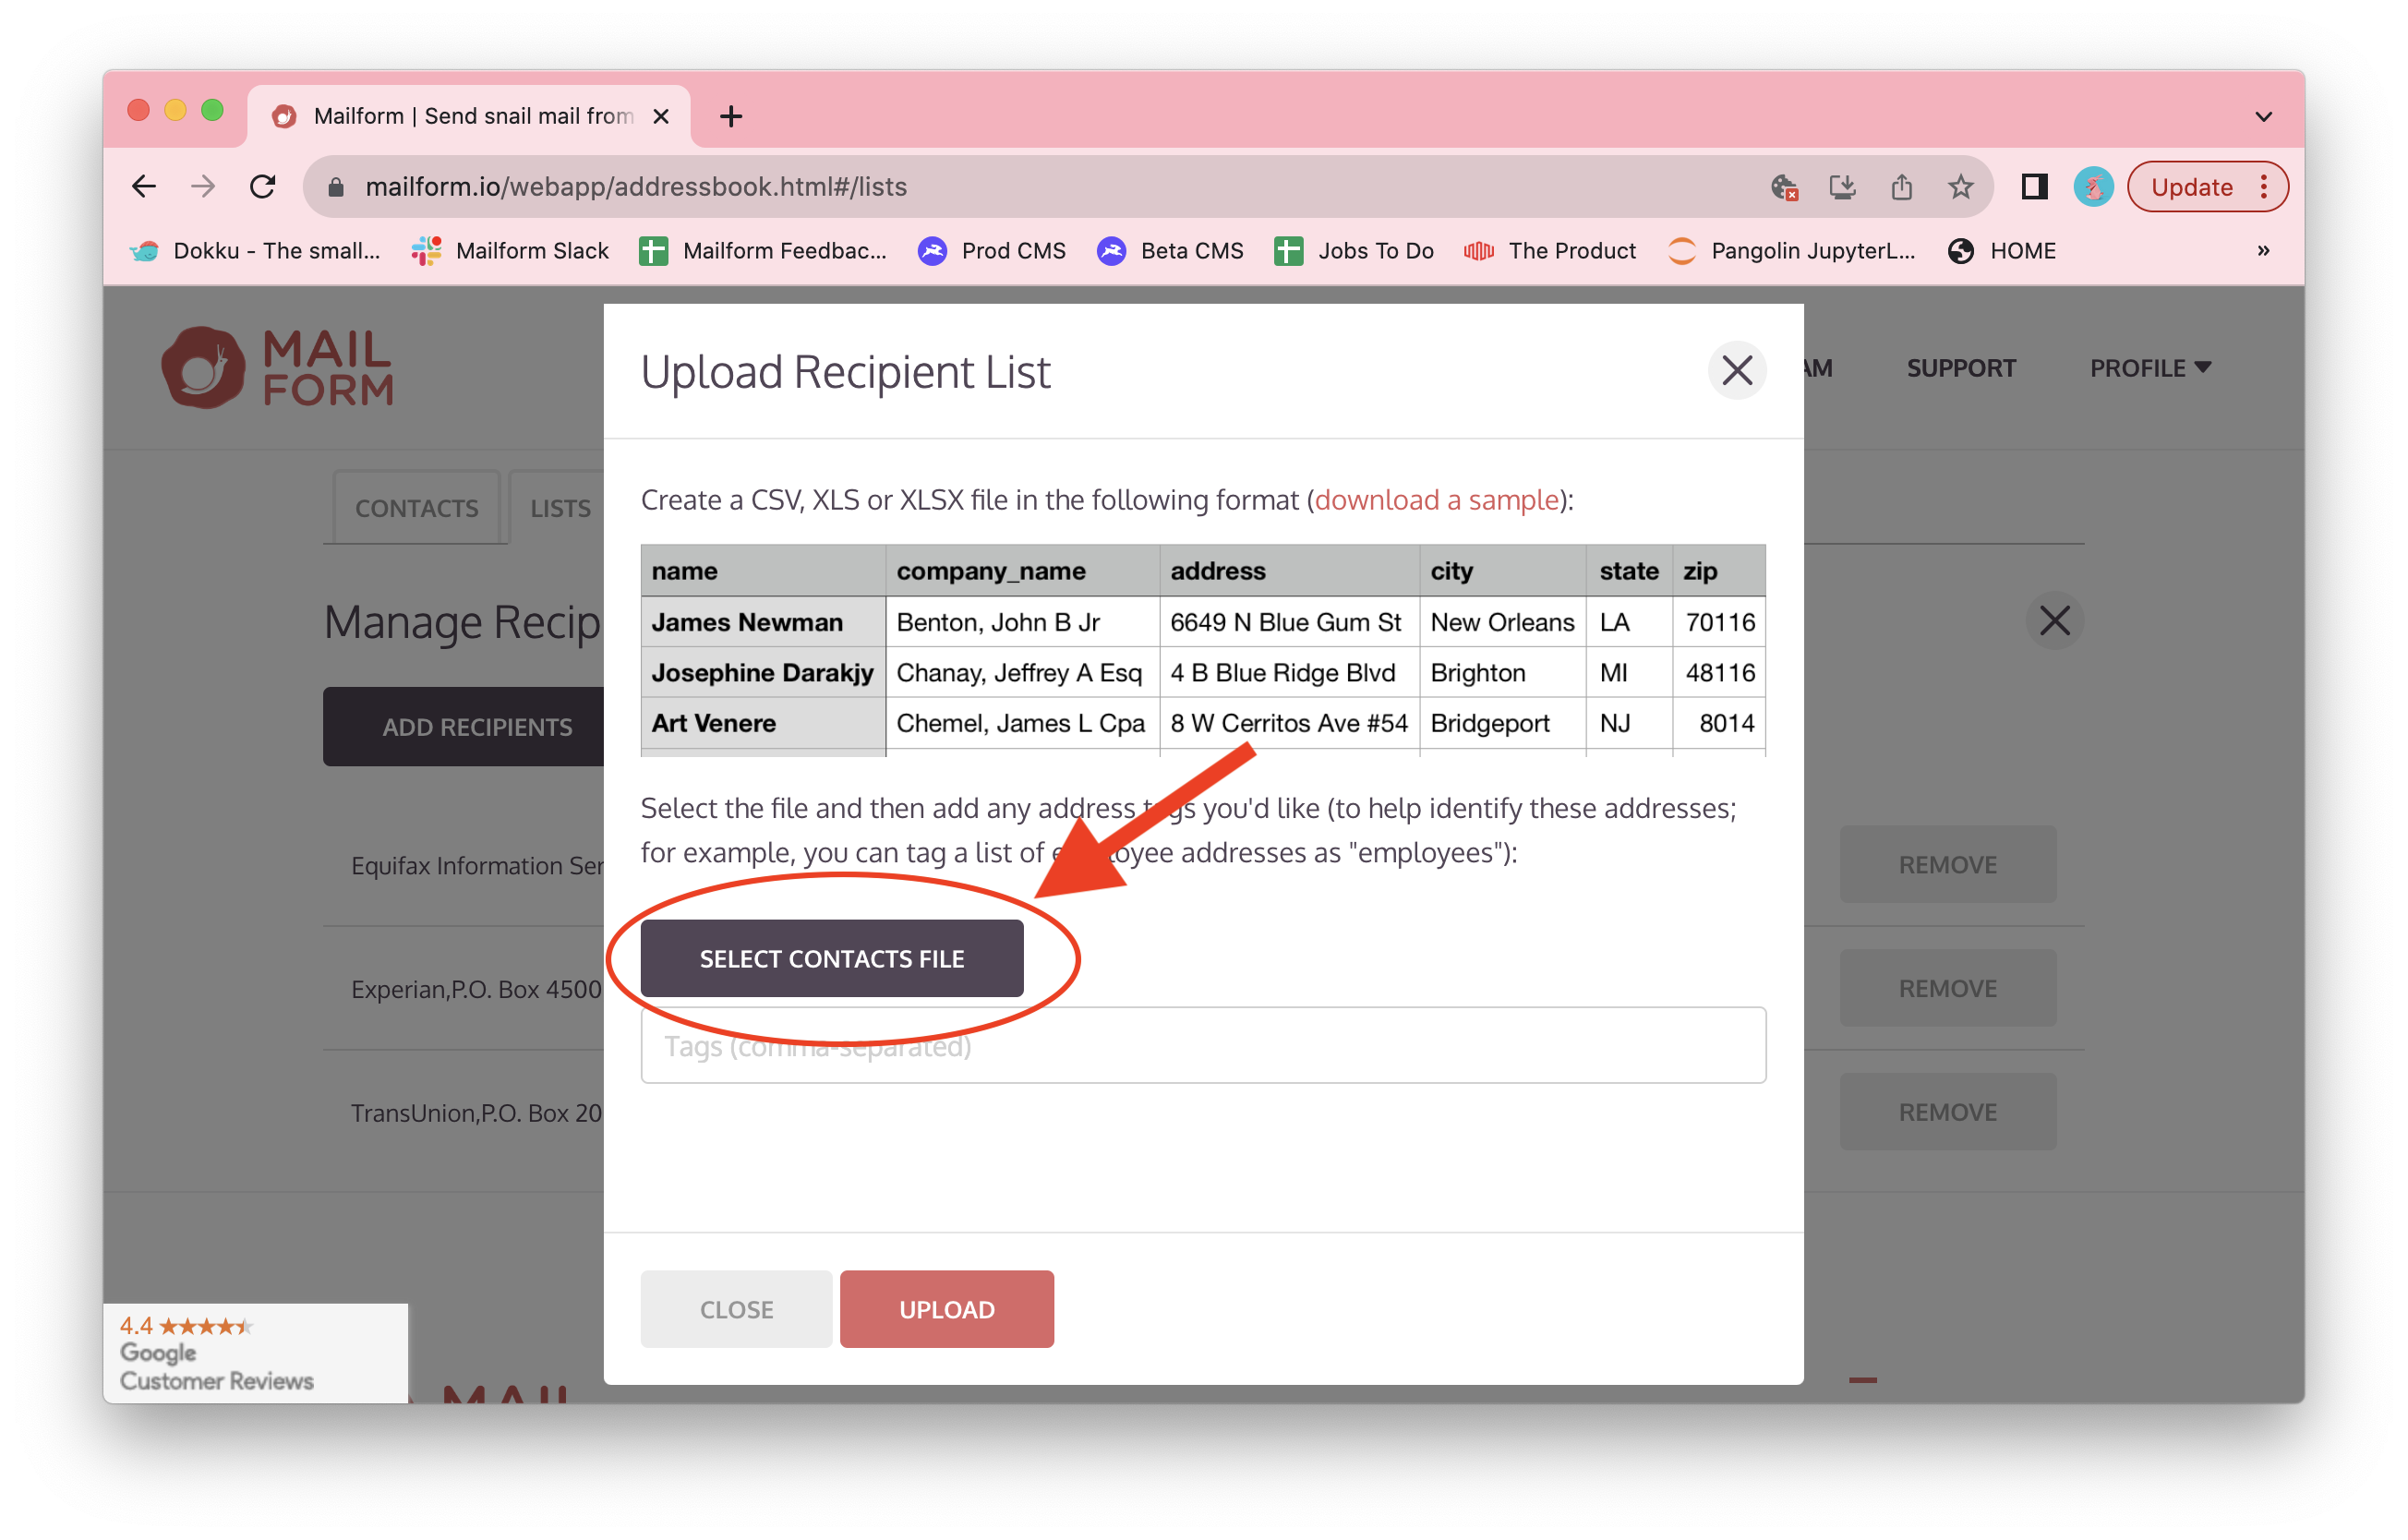Bookmark this page with the star icon
2408x1540 pixels.
tap(1959, 186)
